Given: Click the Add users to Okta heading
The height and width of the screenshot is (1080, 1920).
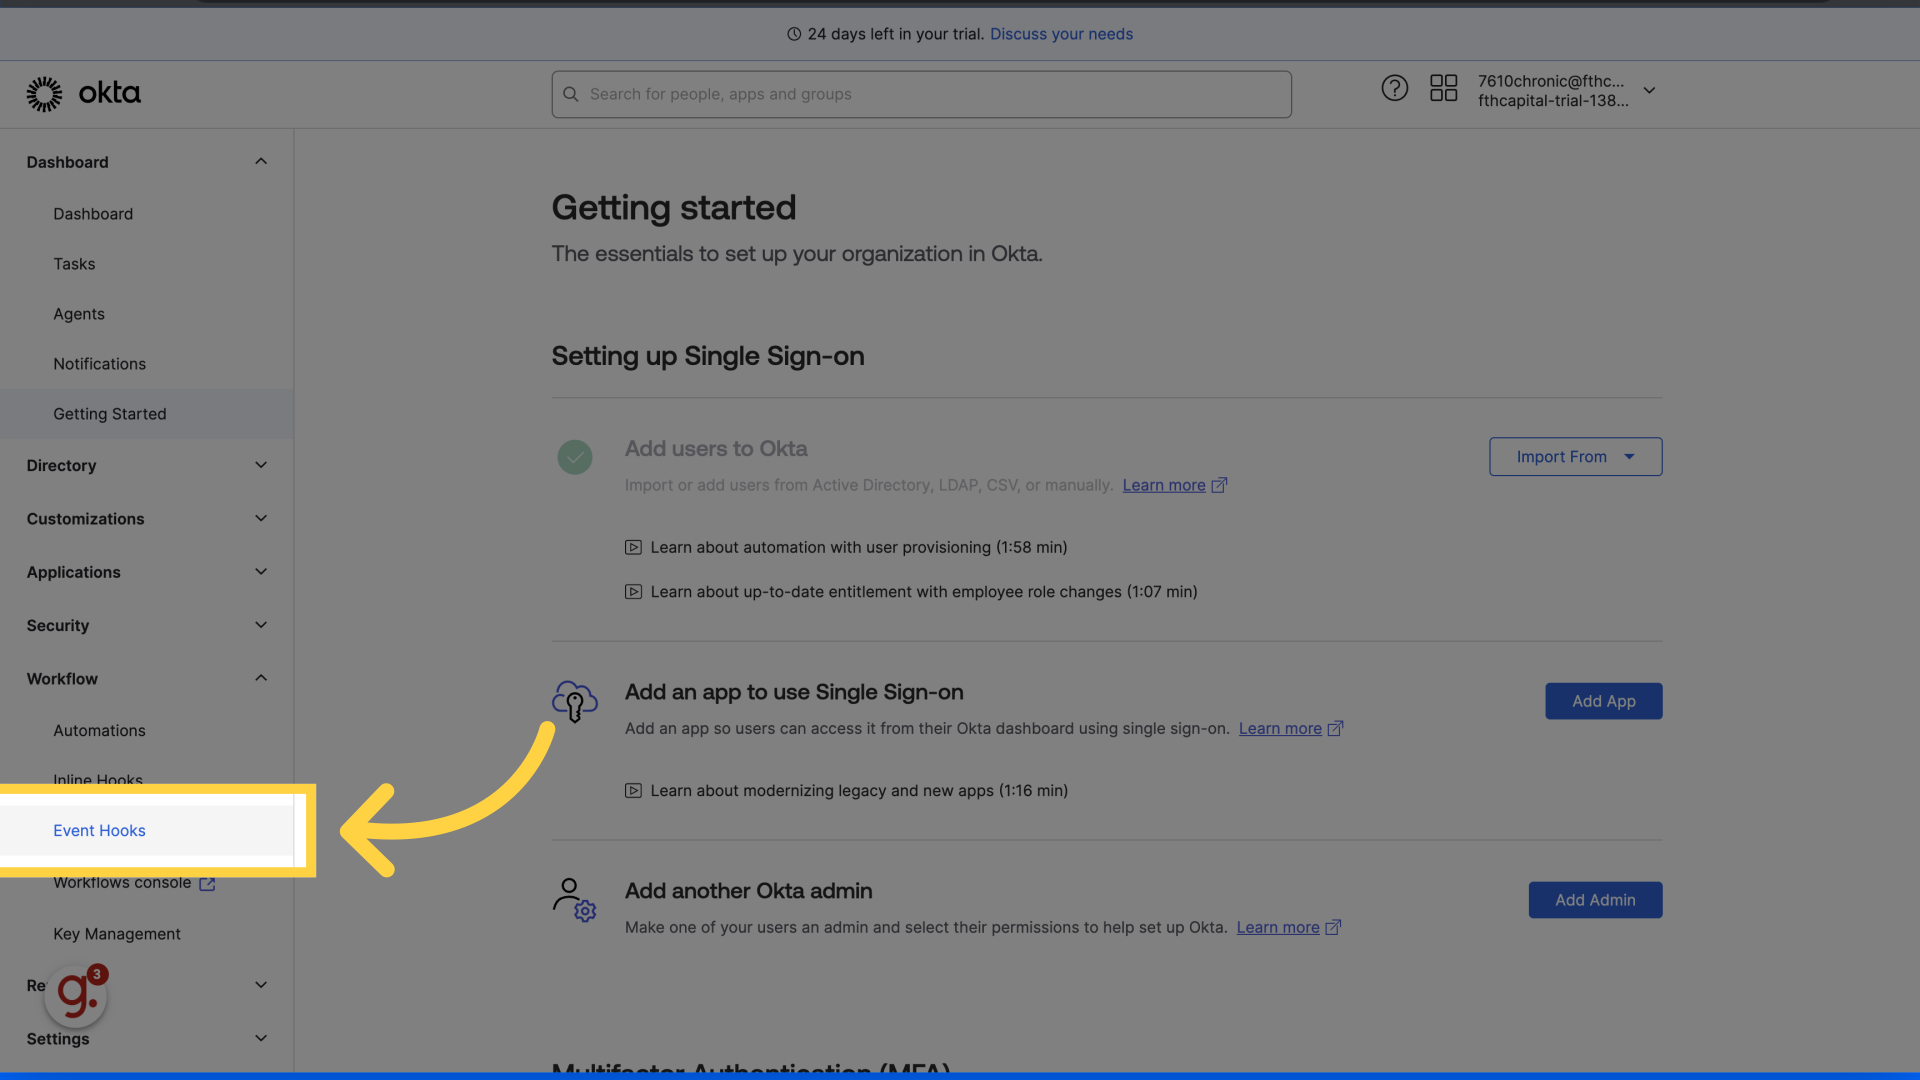Looking at the screenshot, I should coord(716,449).
